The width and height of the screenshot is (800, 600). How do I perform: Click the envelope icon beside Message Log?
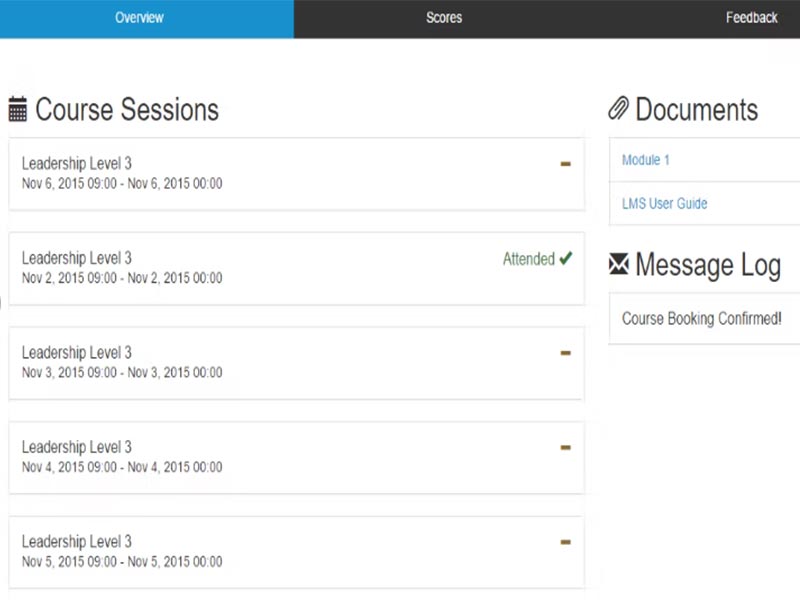(619, 263)
